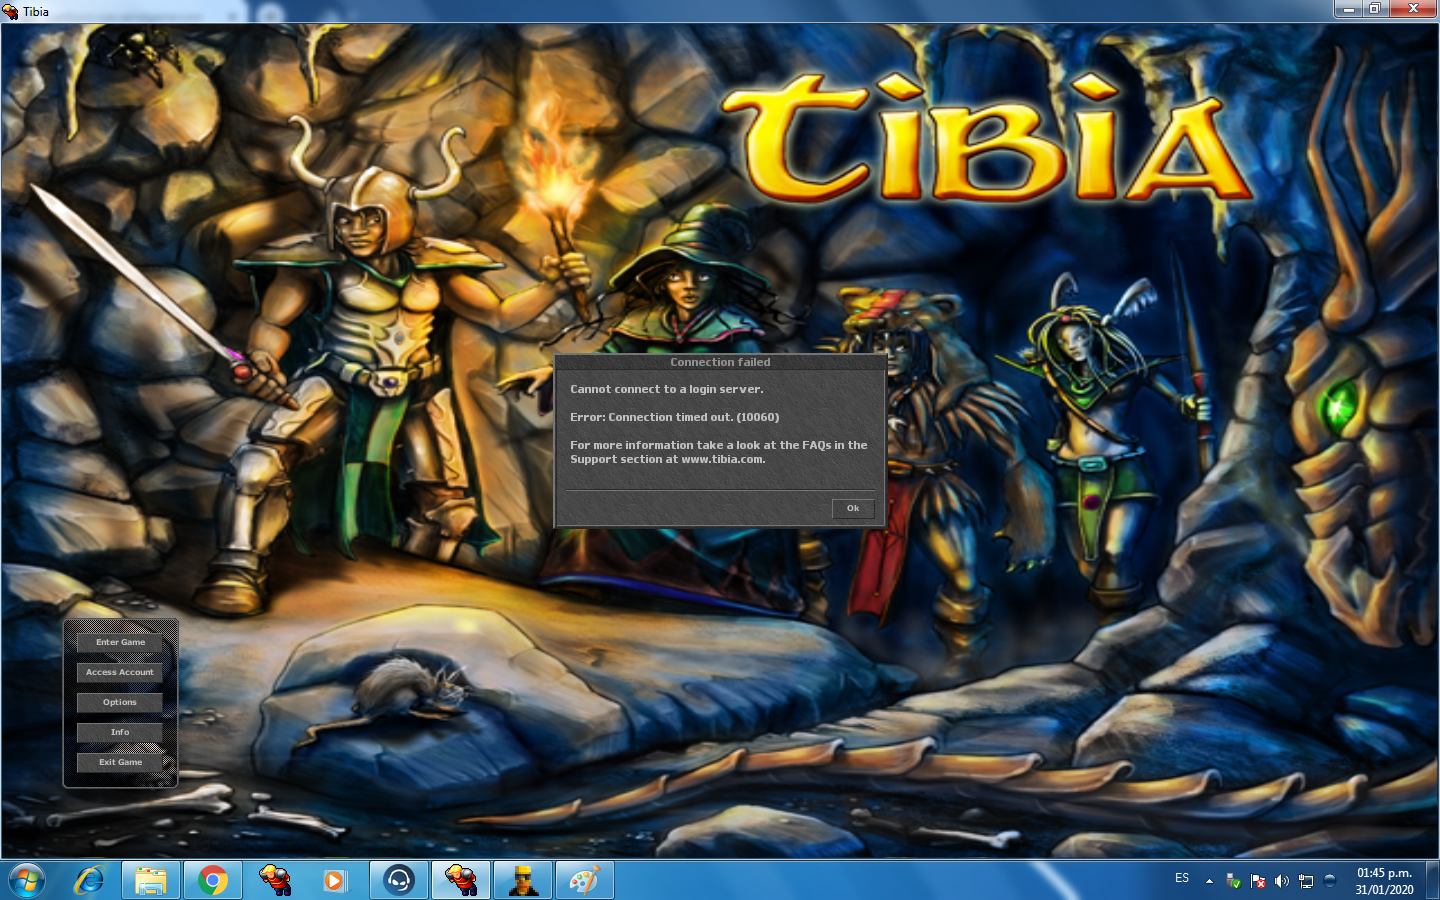Show hidden tray icons arrow

pos(1209,881)
